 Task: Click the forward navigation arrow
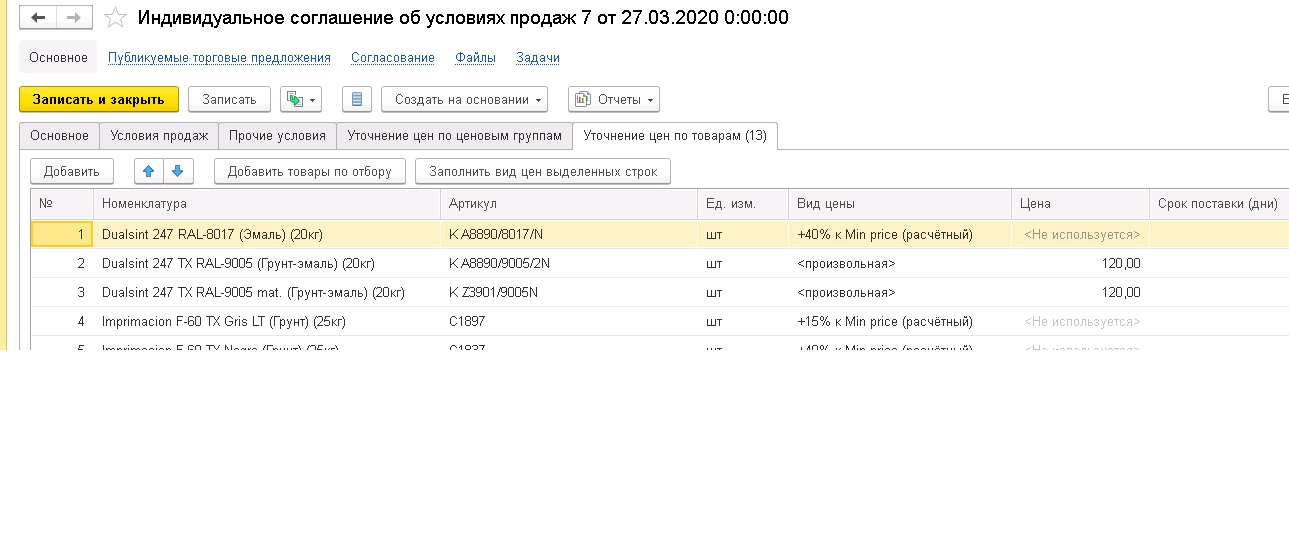(x=73, y=18)
